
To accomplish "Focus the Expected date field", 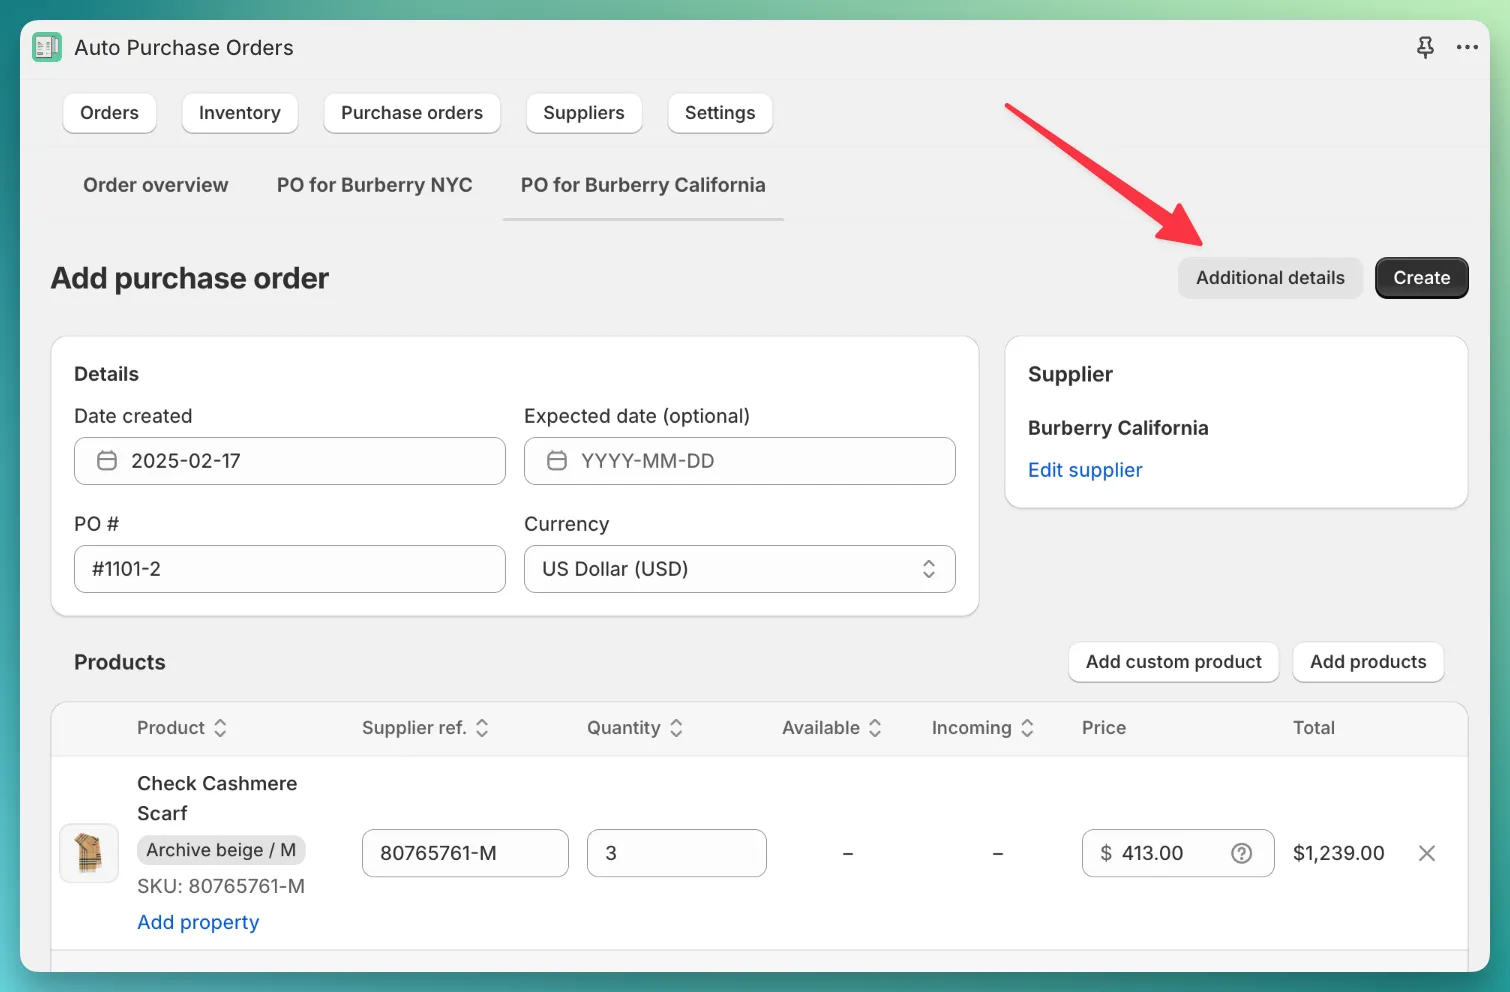I will [740, 461].
